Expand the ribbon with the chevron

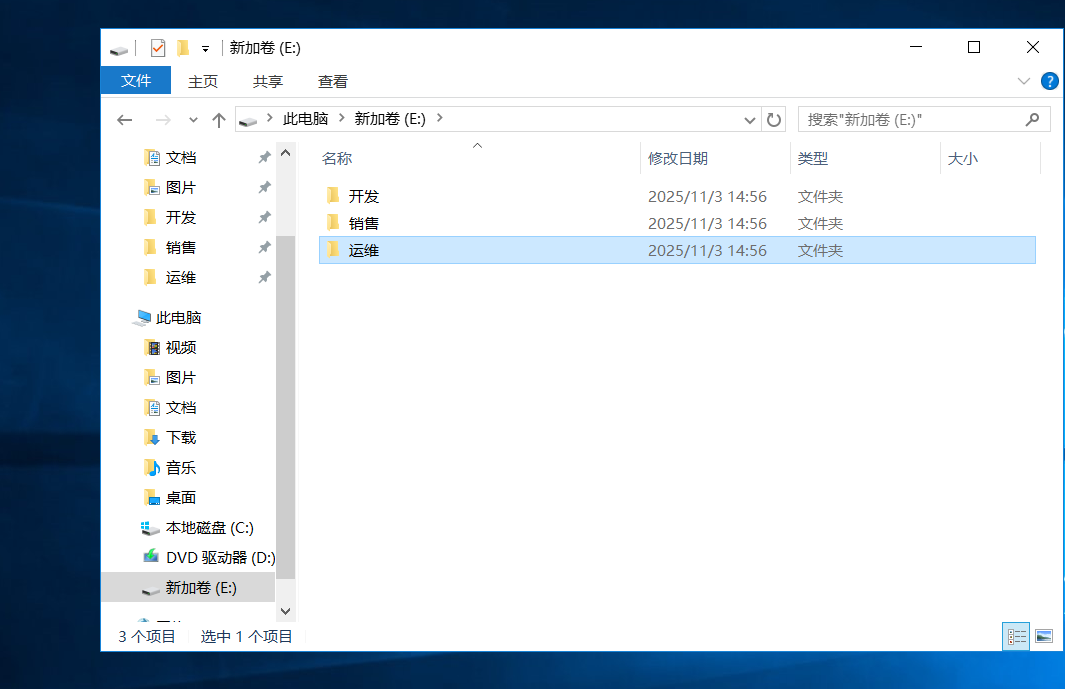[1024, 82]
